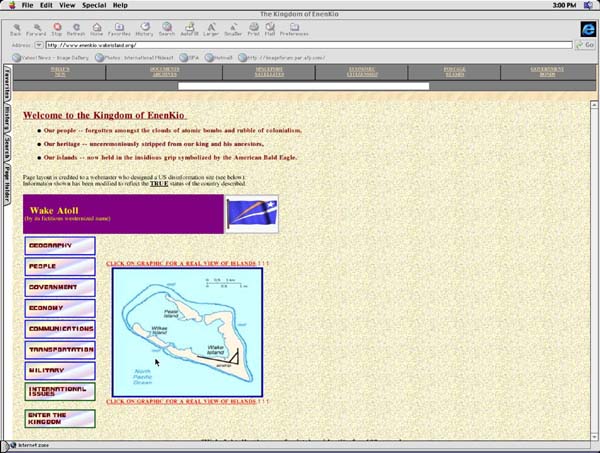Click the Enter the Kingdom button
The height and width of the screenshot is (453, 600).
pyautogui.click(x=60, y=417)
